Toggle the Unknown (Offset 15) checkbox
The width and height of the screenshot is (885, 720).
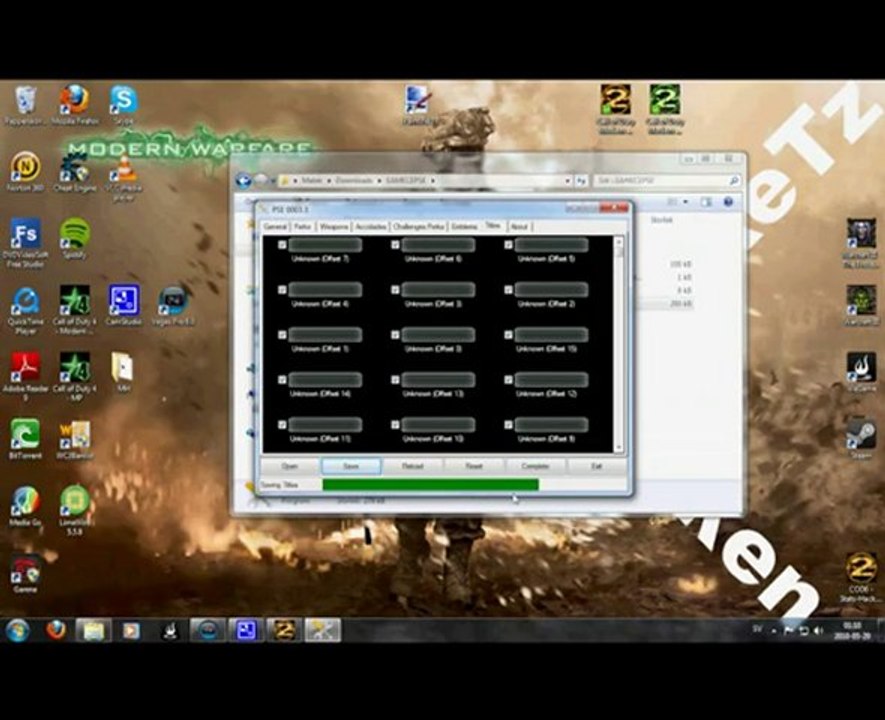508,335
